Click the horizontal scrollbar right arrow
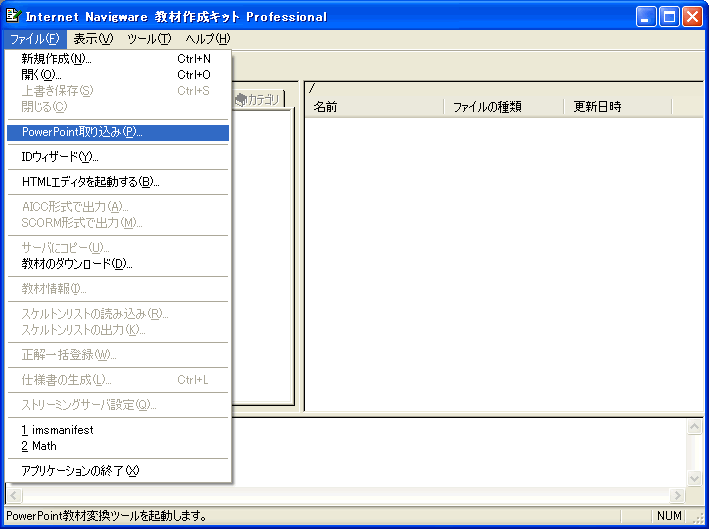The image size is (709, 529). pyautogui.click(x=677, y=495)
